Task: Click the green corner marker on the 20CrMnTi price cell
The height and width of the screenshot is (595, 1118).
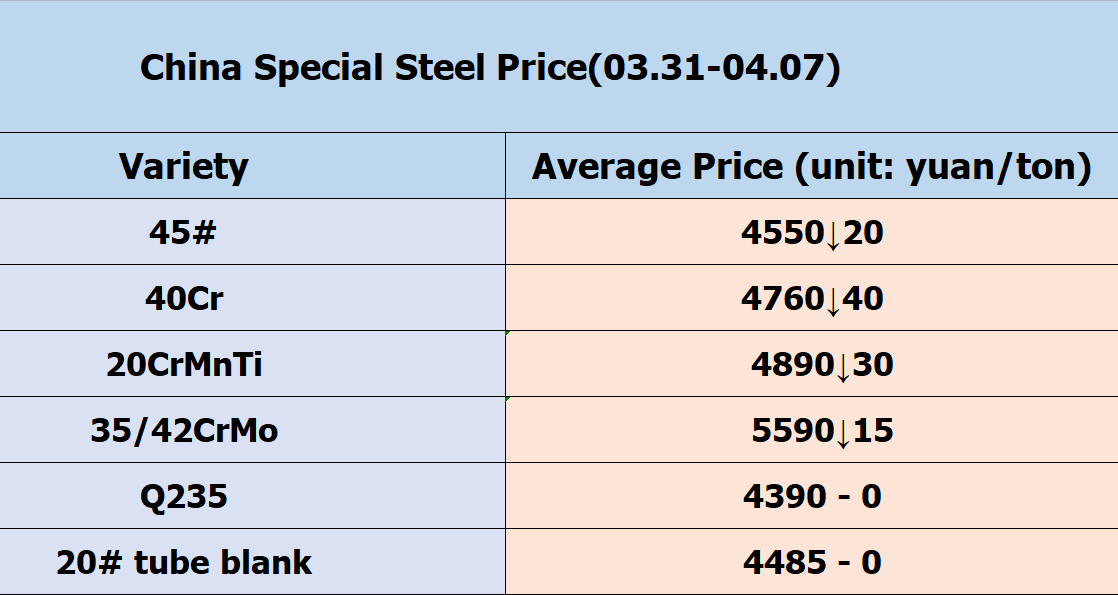Action: pyautogui.click(x=509, y=333)
